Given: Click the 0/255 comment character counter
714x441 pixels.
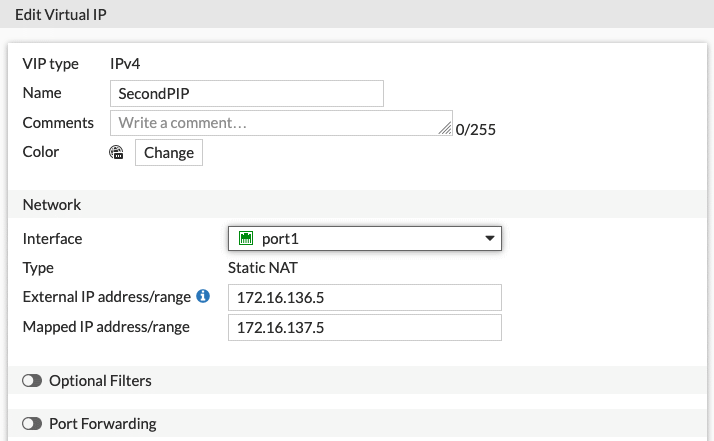Looking at the screenshot, I should tap(476, 129).
